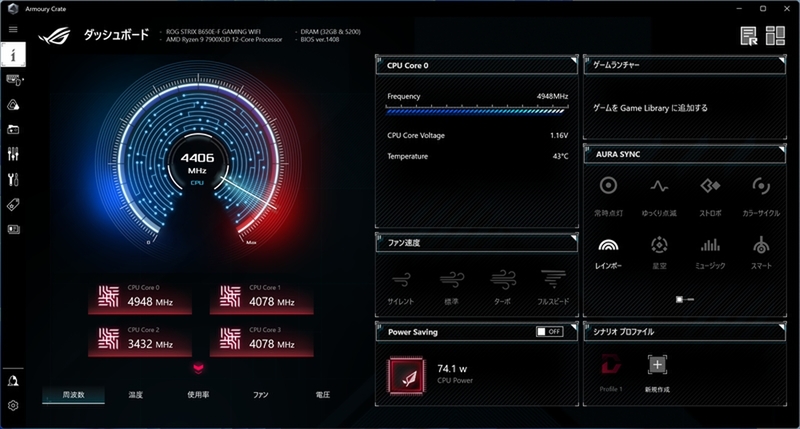Click the CPU Core 3 4078 MHz tile
Screen dimensions: 800x429
pos(262,339)
